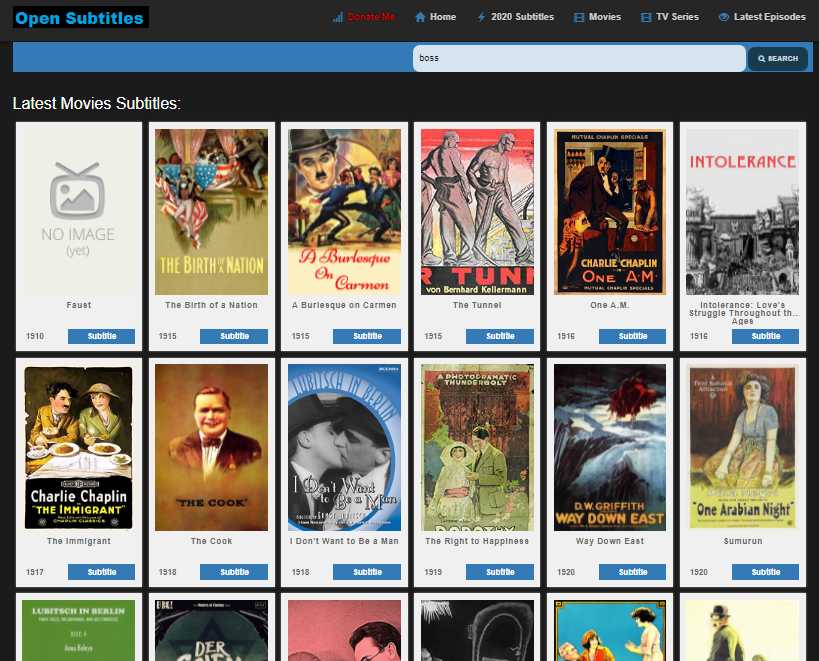The image size is (819, 661).
Task: Open the TV Series section
Action: pos(677,17)
